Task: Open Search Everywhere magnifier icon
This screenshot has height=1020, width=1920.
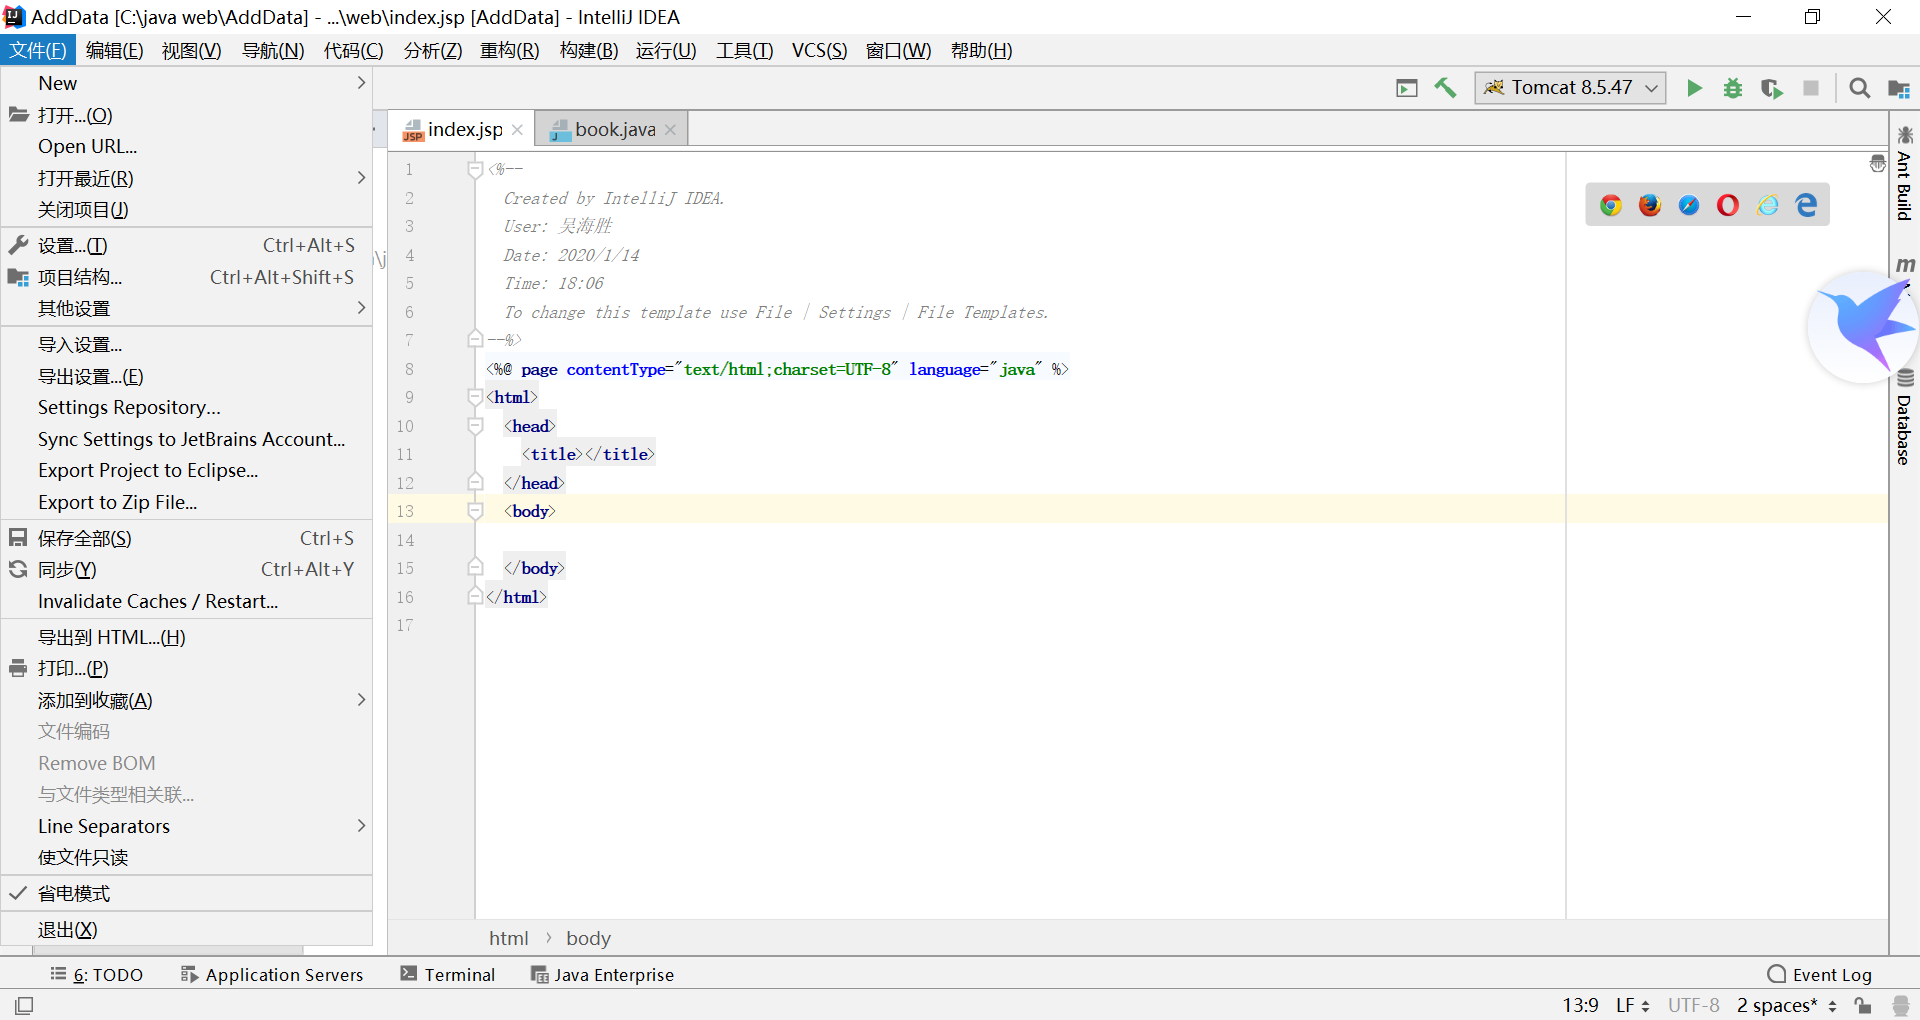Action: point(1860,88)
